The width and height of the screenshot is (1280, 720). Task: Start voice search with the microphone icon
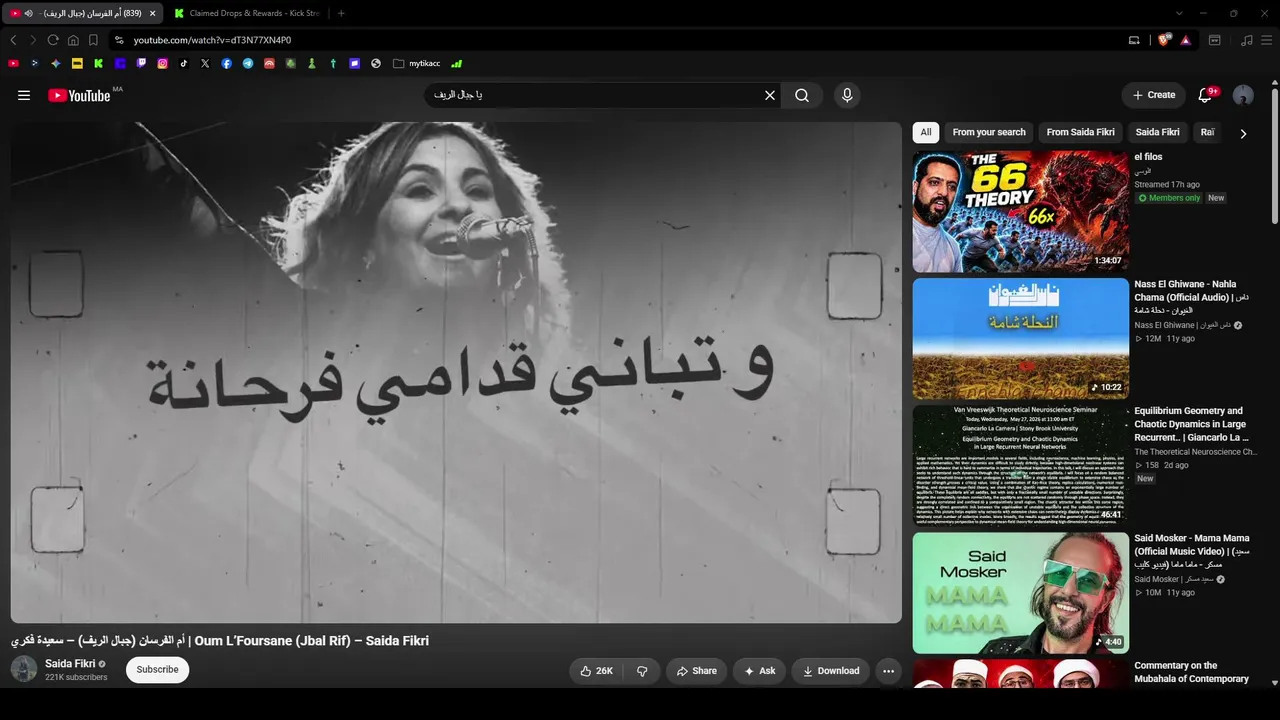click(x=847, y=95)
